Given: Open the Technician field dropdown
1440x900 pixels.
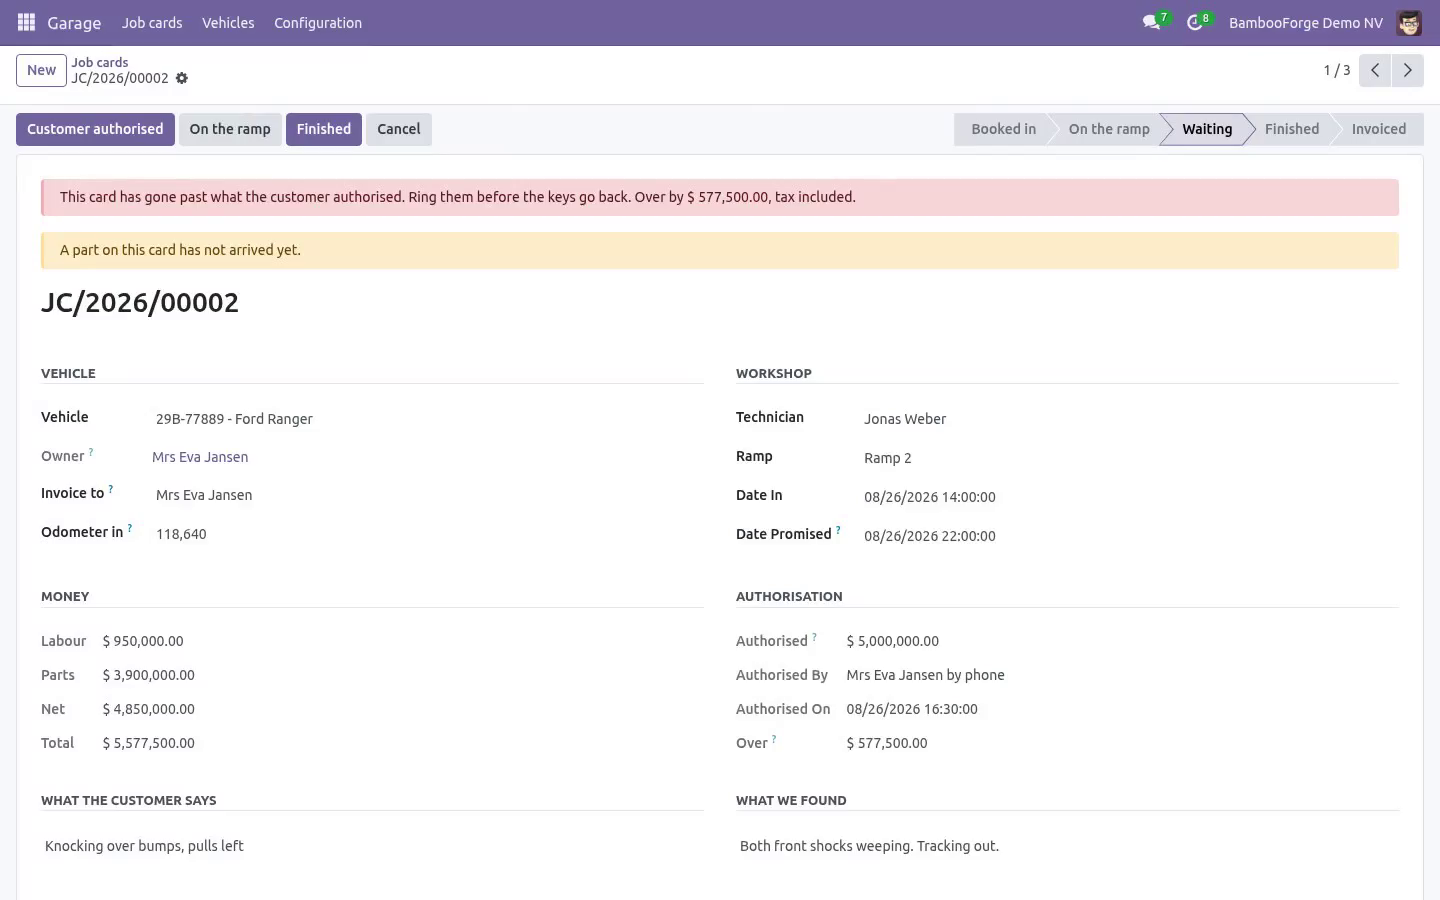Looking at the screenshot, I should point(1129,419).
